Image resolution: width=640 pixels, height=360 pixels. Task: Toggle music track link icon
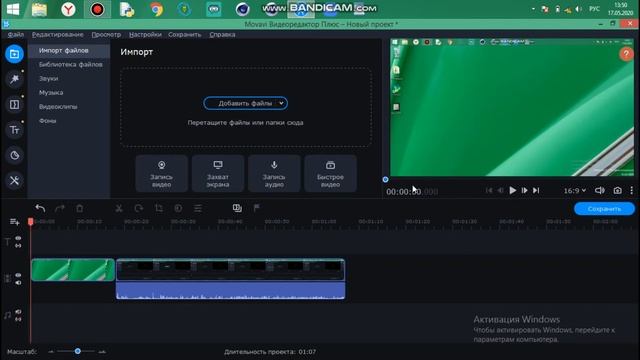(18, 319)
